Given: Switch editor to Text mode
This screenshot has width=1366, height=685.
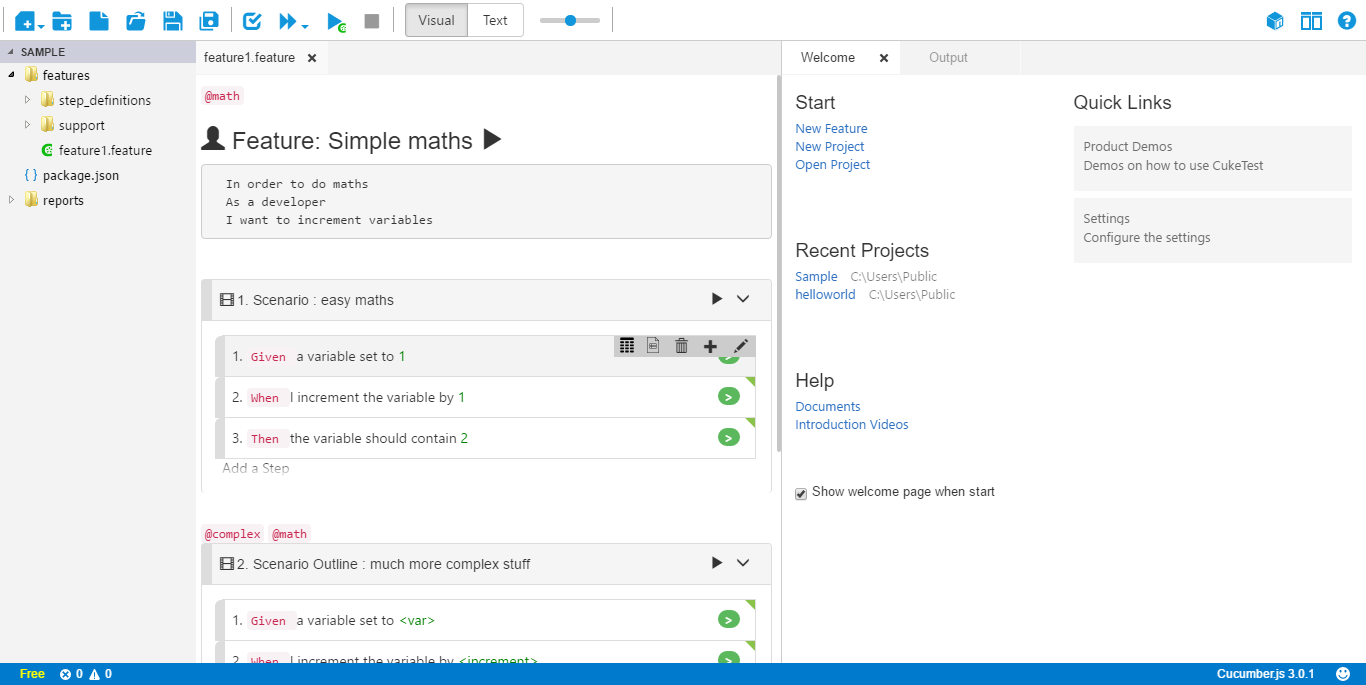Looking at the screenshot, I should point(495,20).
